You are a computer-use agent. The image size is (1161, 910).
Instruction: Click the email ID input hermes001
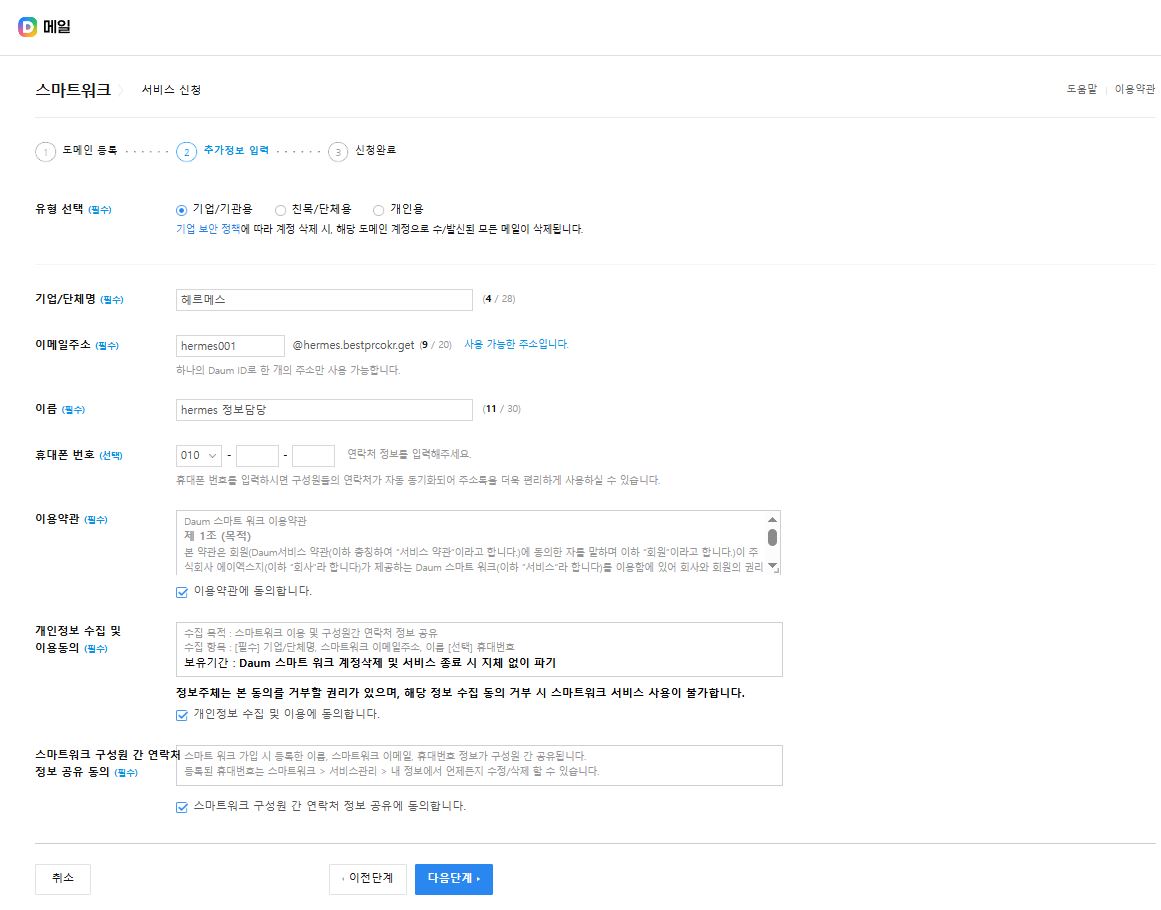[x=230, y=346]
